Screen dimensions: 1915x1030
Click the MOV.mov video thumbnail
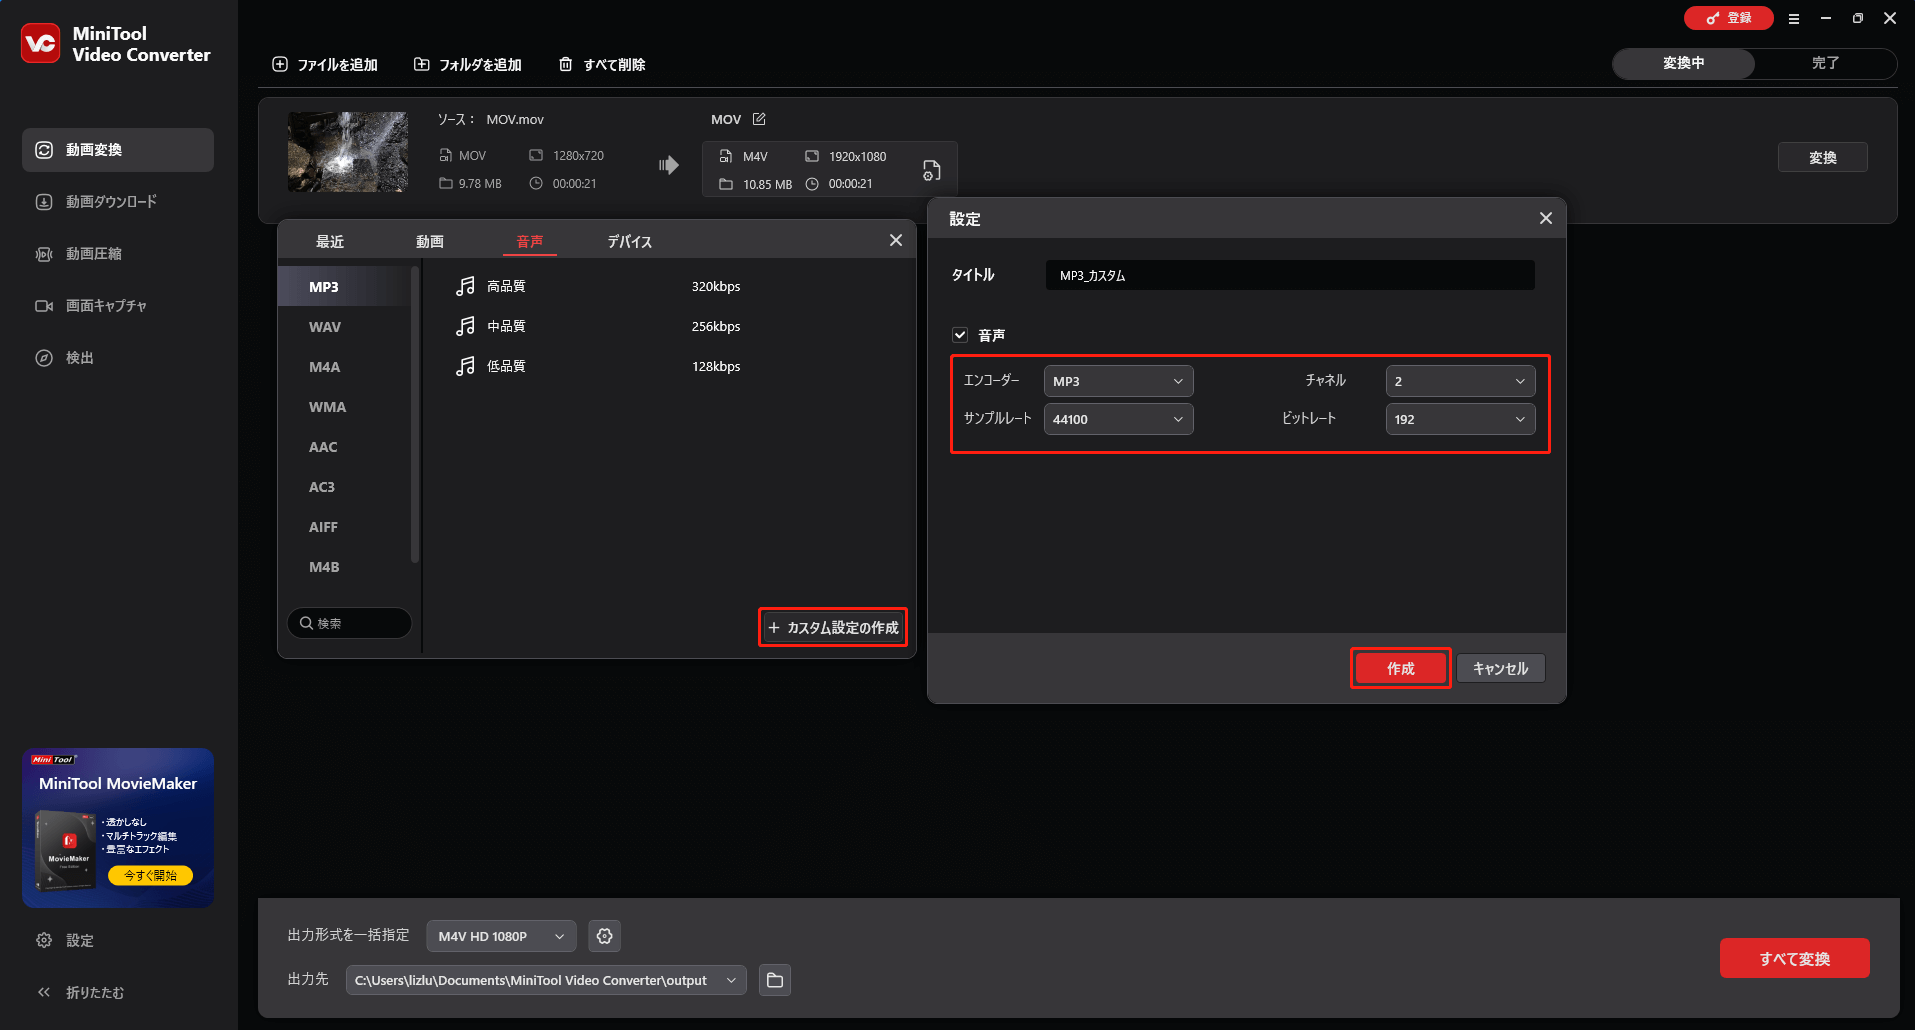348,152
